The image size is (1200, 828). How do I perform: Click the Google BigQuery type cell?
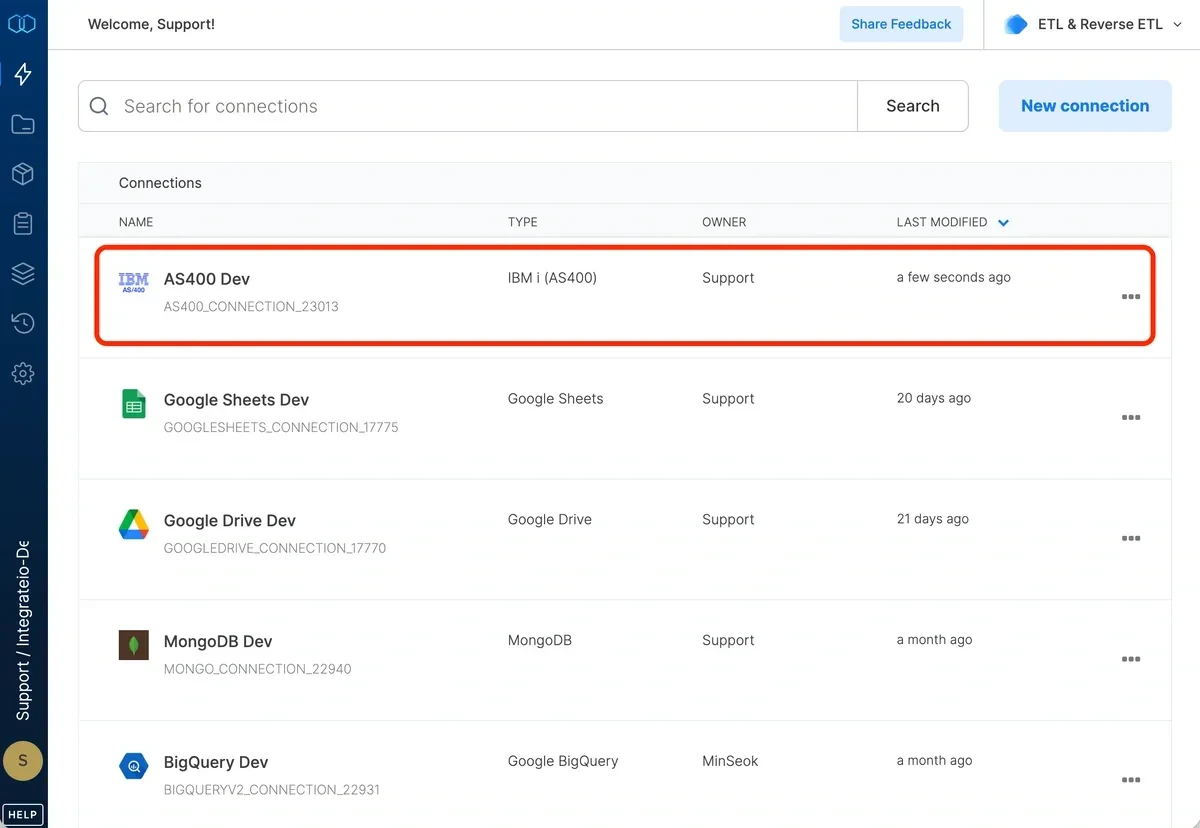(x=563, y=761)
